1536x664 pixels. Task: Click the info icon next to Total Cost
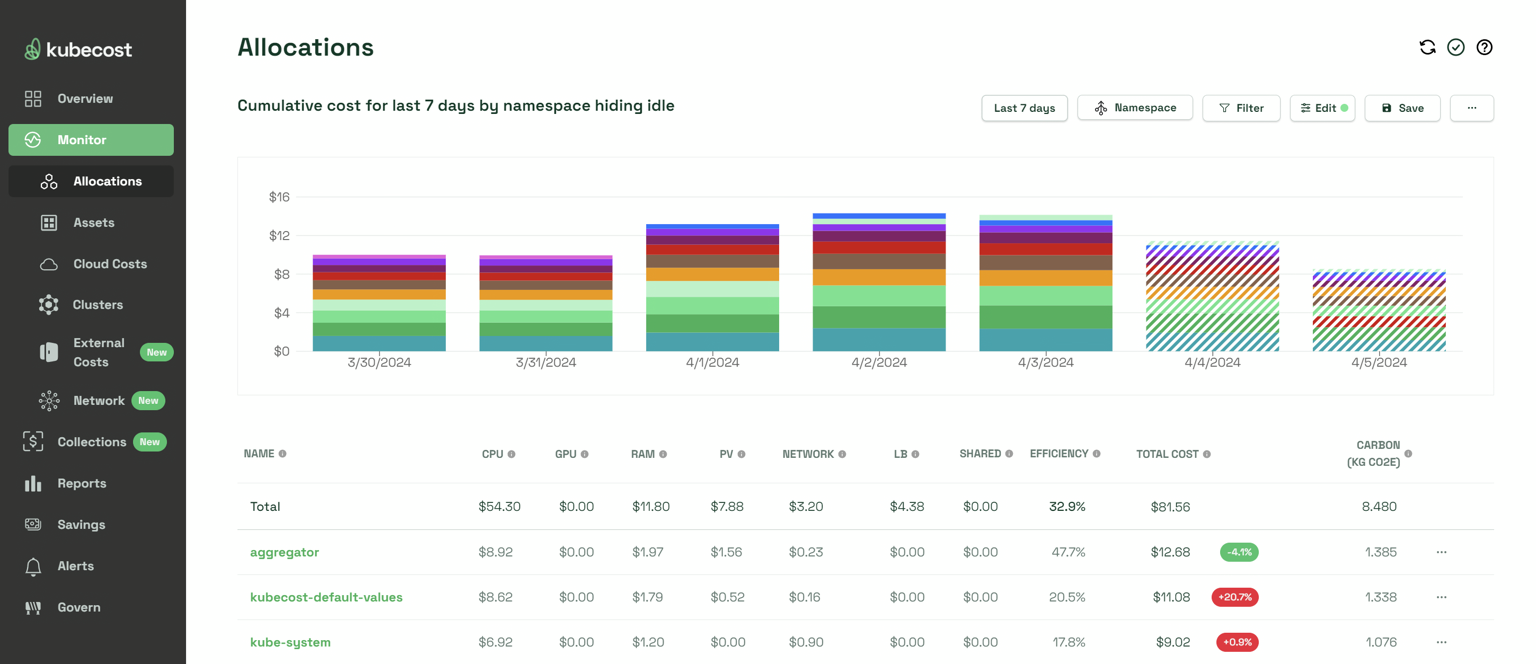click(x=1207, y=454)
